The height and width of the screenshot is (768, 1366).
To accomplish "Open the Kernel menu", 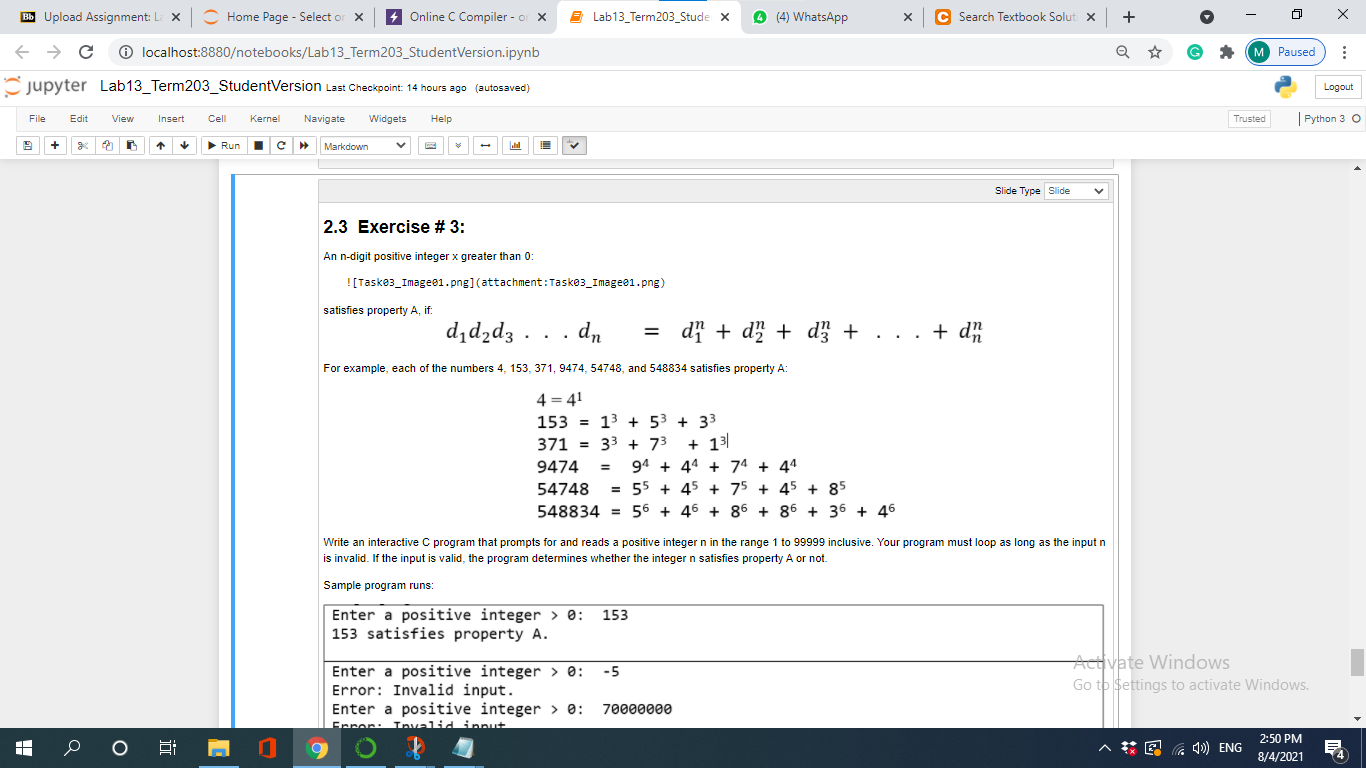I will click(265, 118).
